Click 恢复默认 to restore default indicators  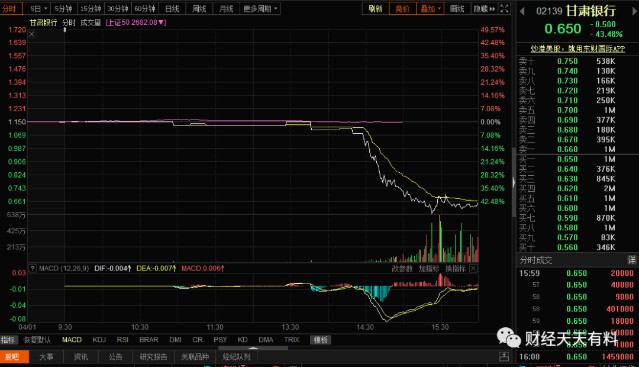tap(37, 340)
